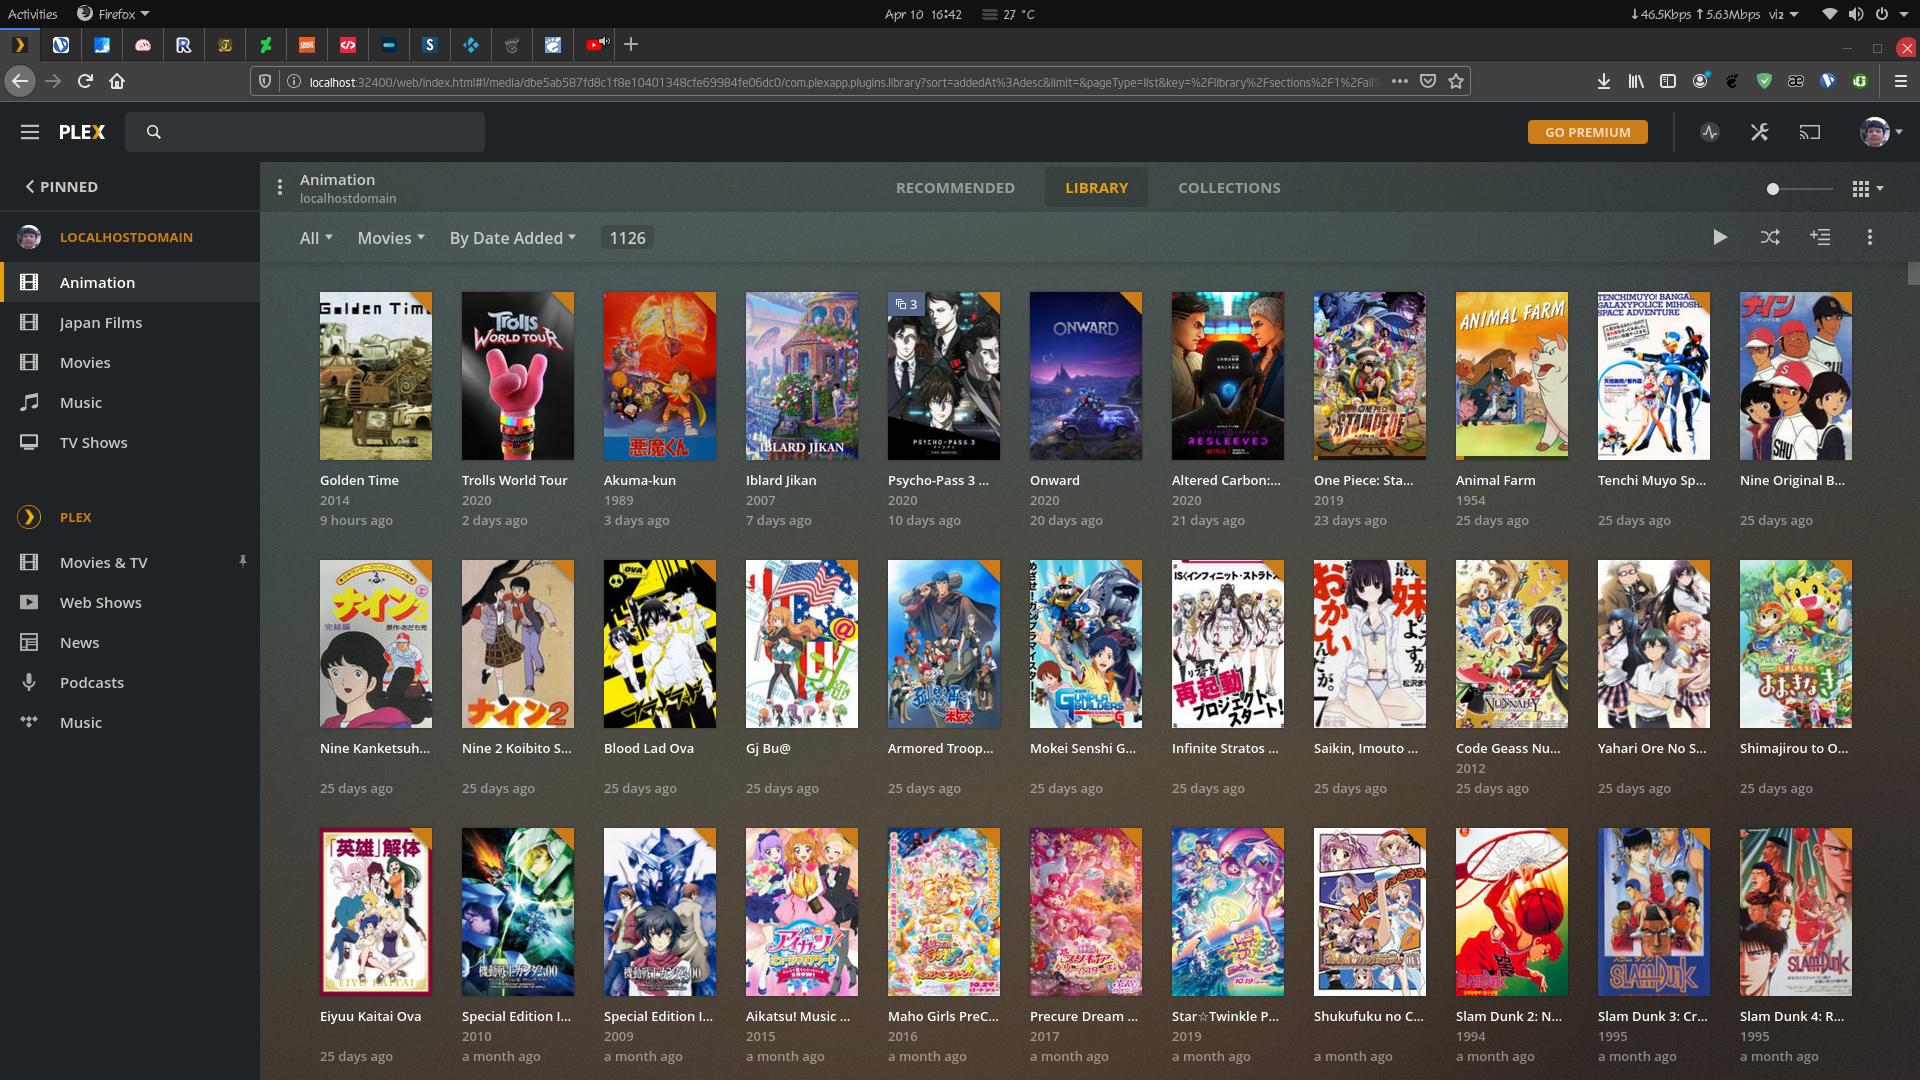This screenshot has width=1920, height=1080.
Task: Bookmark this page with star icon
Action: tap(1456, 81)
